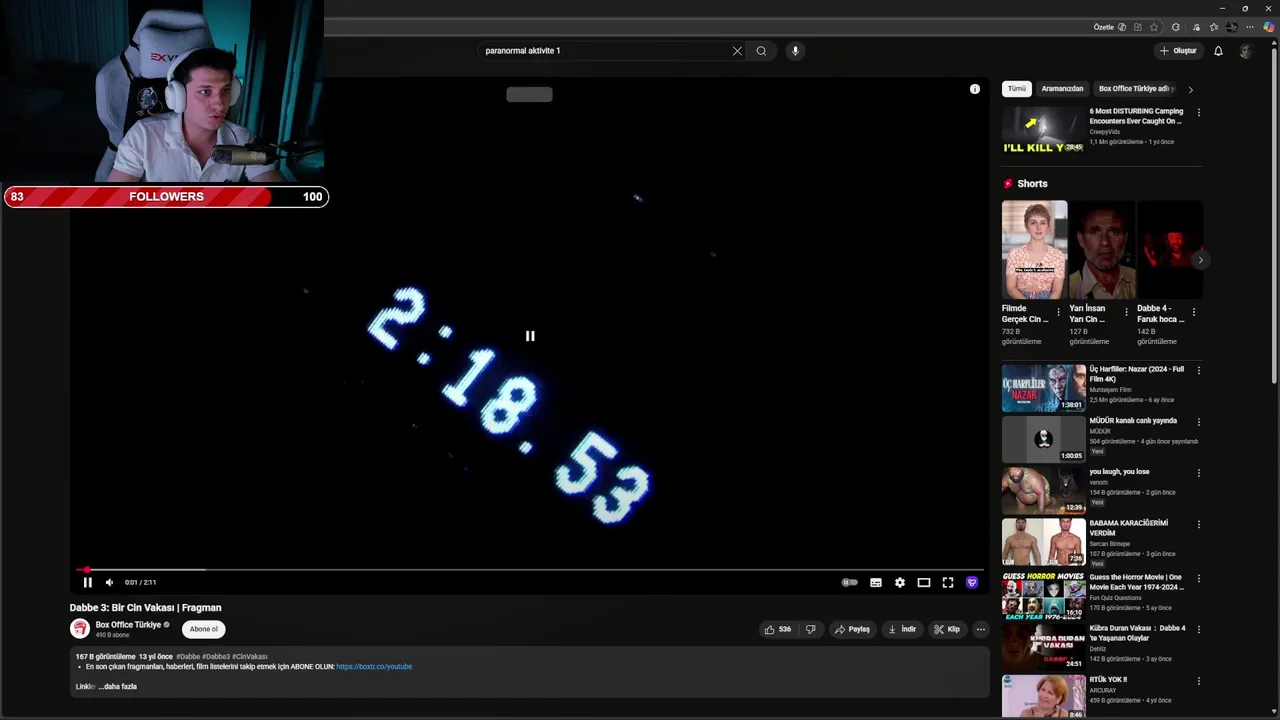
Task: Click the video progress bar
Action: [530, 570]
